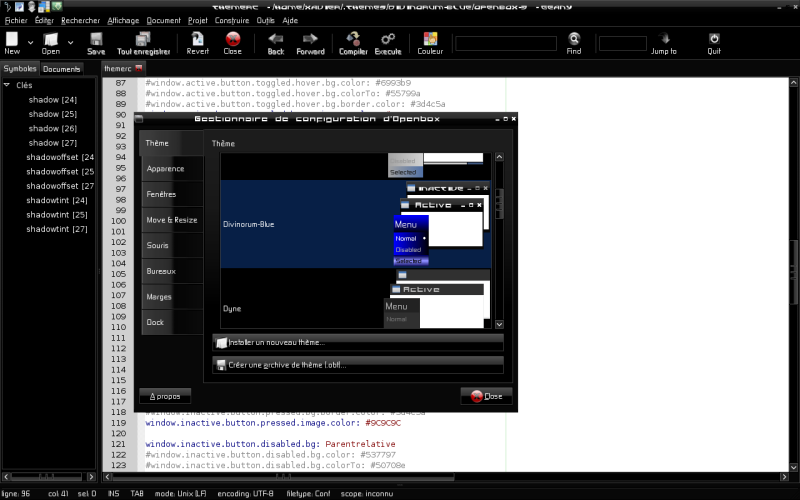Image resolution: width=800 pixels, height=500 pixels.
Task: Open the Affichage menu
Action: click(123, 20)
